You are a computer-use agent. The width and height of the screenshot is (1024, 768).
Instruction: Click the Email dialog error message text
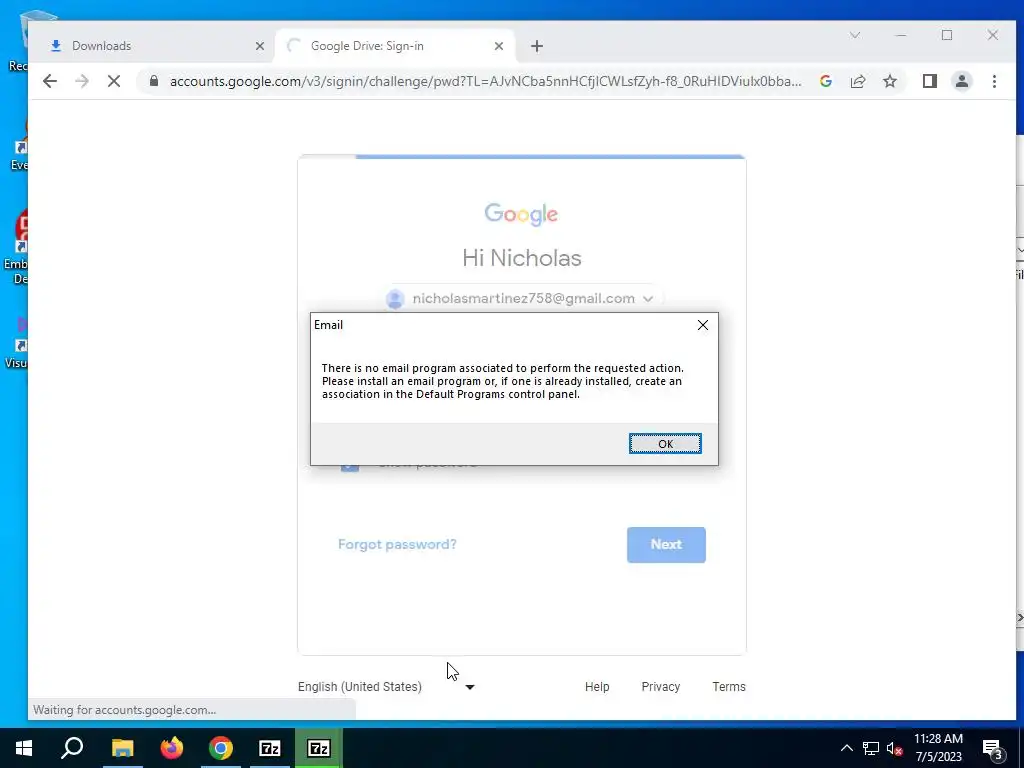[503, 381]
